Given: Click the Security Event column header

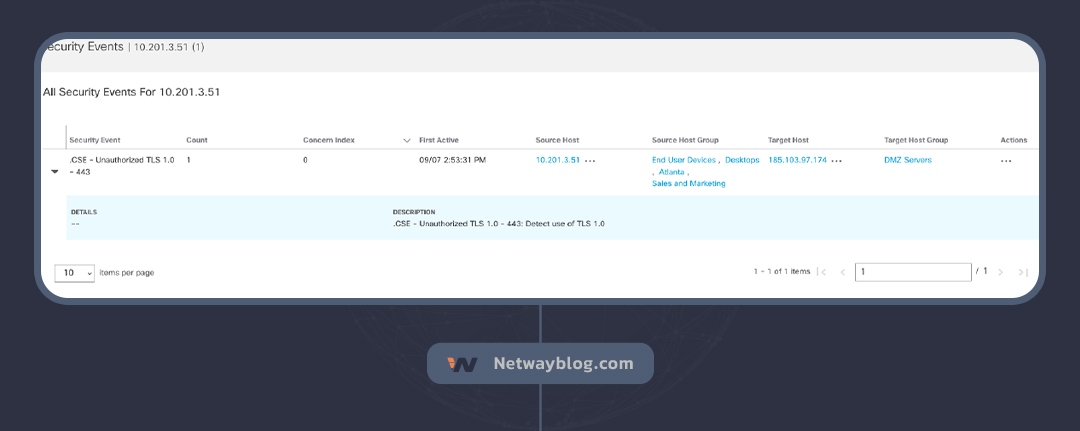Looking at the screenshot, I should [95, 140].
